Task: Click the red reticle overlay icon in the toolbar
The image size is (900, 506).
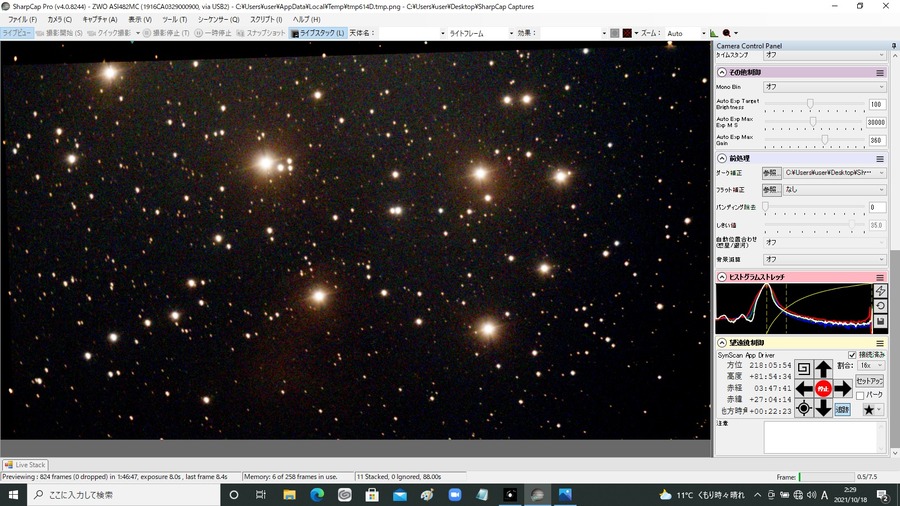Action: tap(627, 33)
